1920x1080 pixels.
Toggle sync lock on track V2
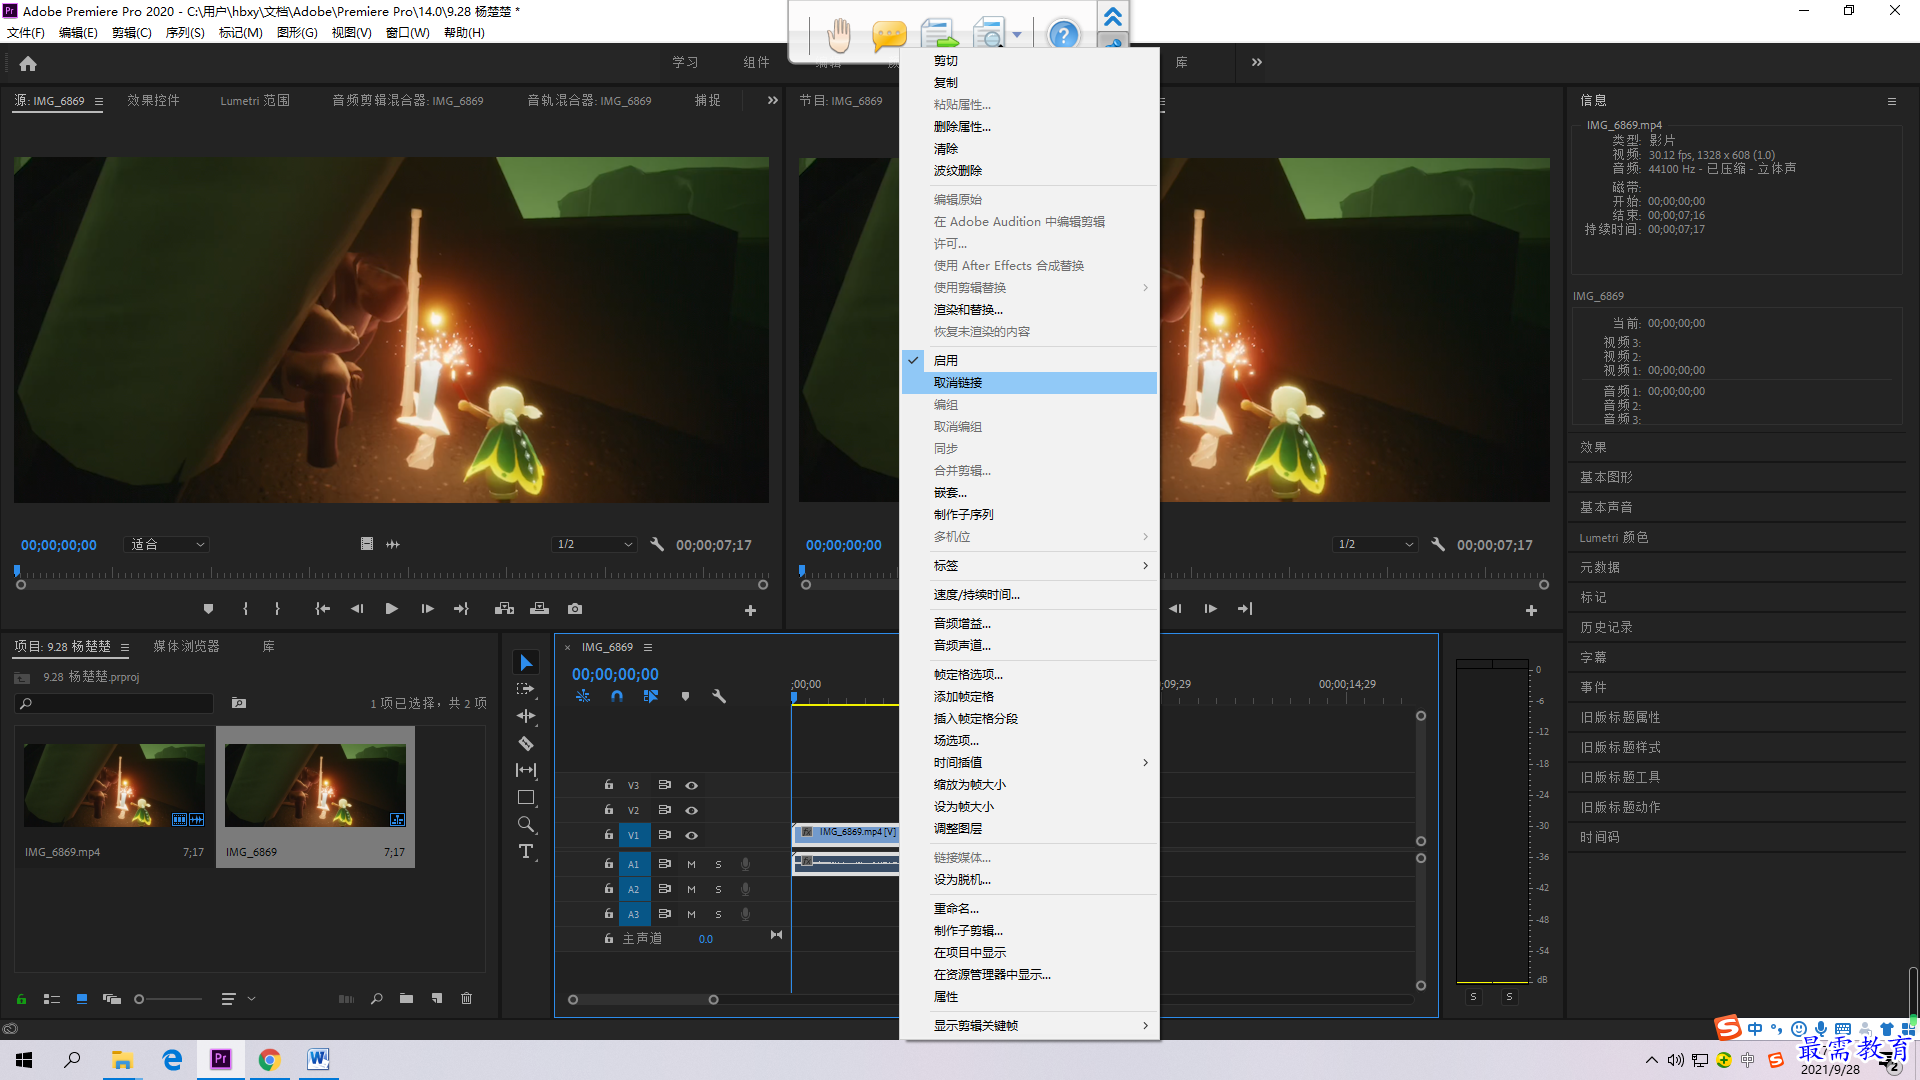coord(664,810)
